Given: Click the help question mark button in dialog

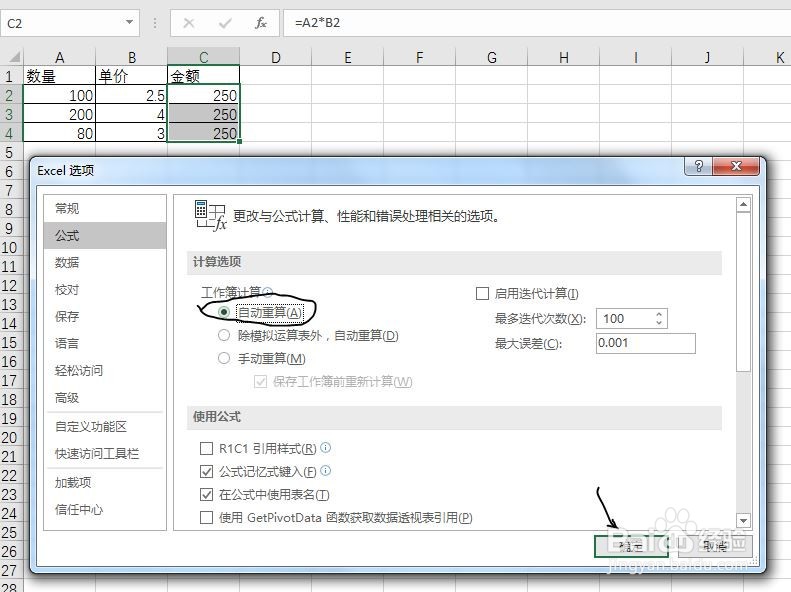Looking at the screenshot, I should coord(698,166).
